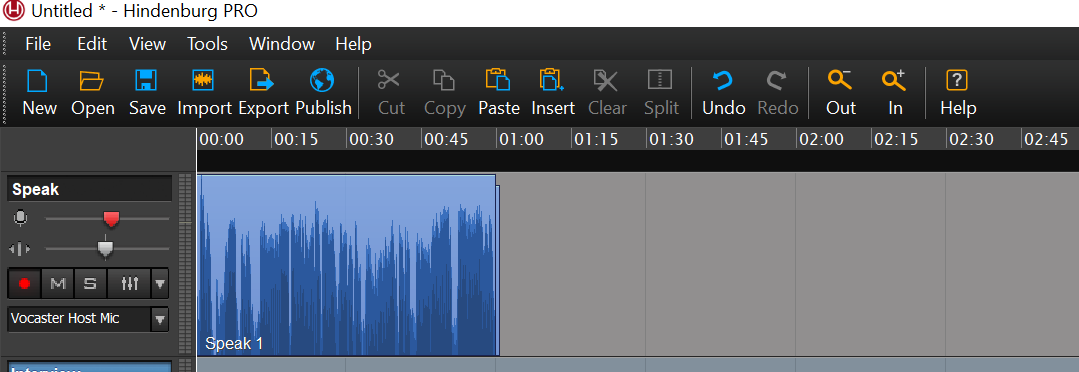Click the Speak track level meter
1079x372 pixels.
[184, 264]
